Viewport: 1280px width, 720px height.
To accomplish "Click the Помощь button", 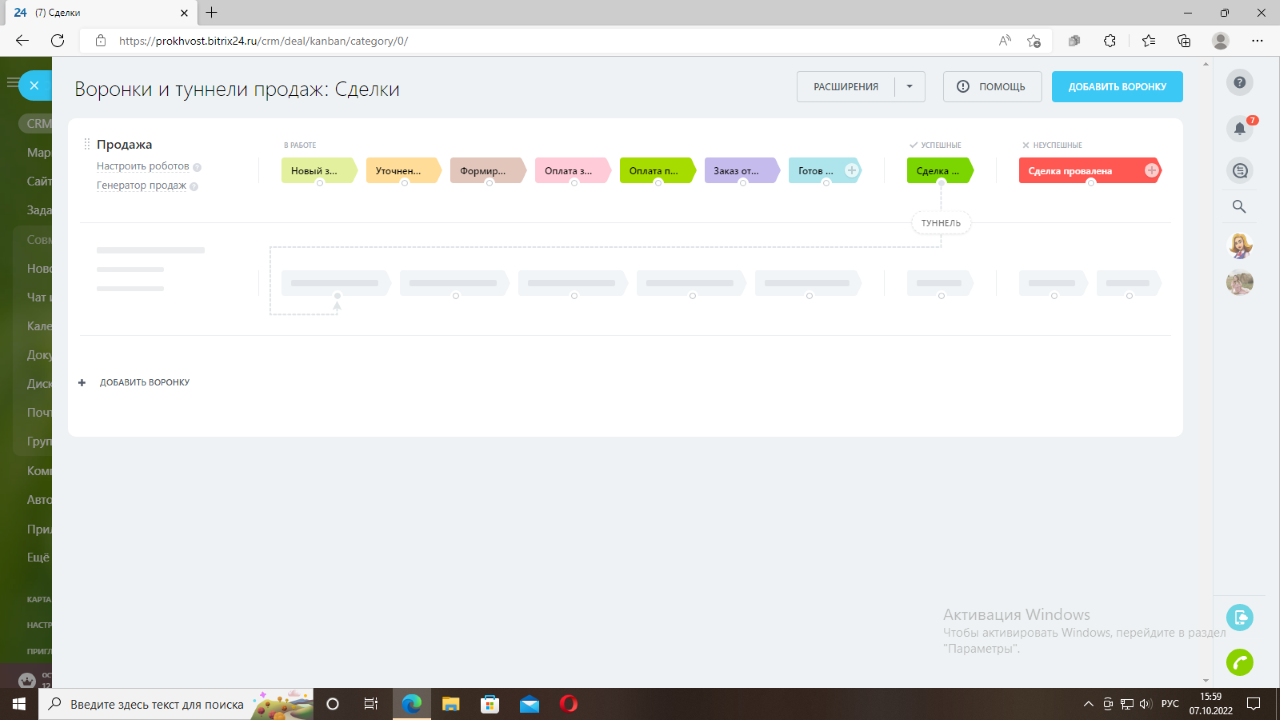I will pos(992,87).
